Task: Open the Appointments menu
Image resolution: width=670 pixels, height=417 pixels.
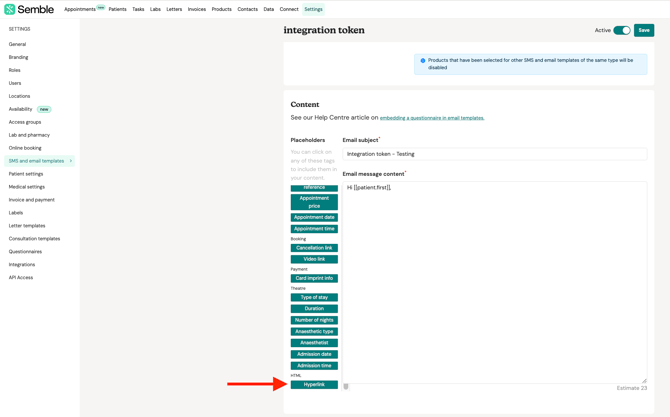Action: tap(80, 9)
